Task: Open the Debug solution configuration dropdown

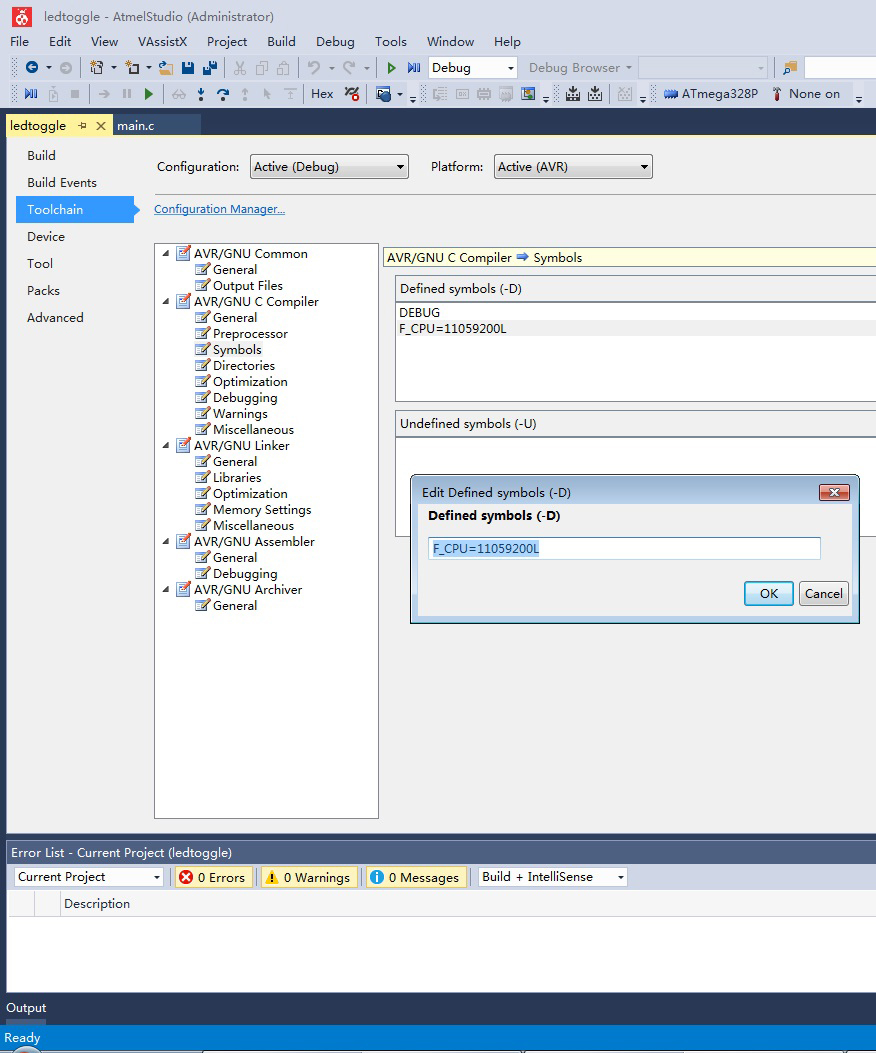Action: click(x=473, y=68)
